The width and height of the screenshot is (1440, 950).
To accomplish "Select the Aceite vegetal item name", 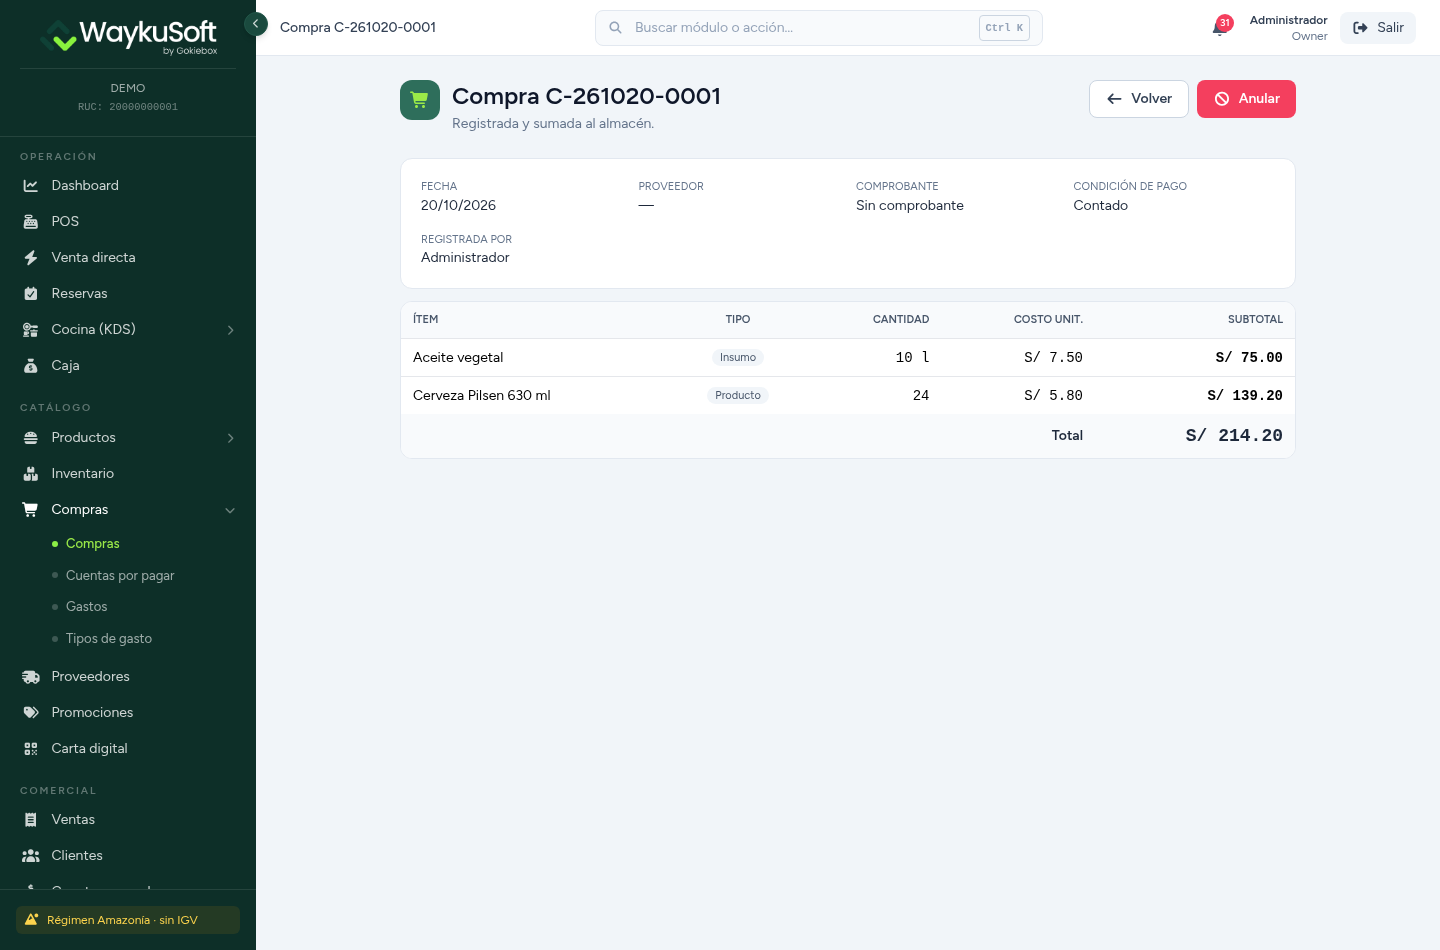I will click(x=458, y=358).
